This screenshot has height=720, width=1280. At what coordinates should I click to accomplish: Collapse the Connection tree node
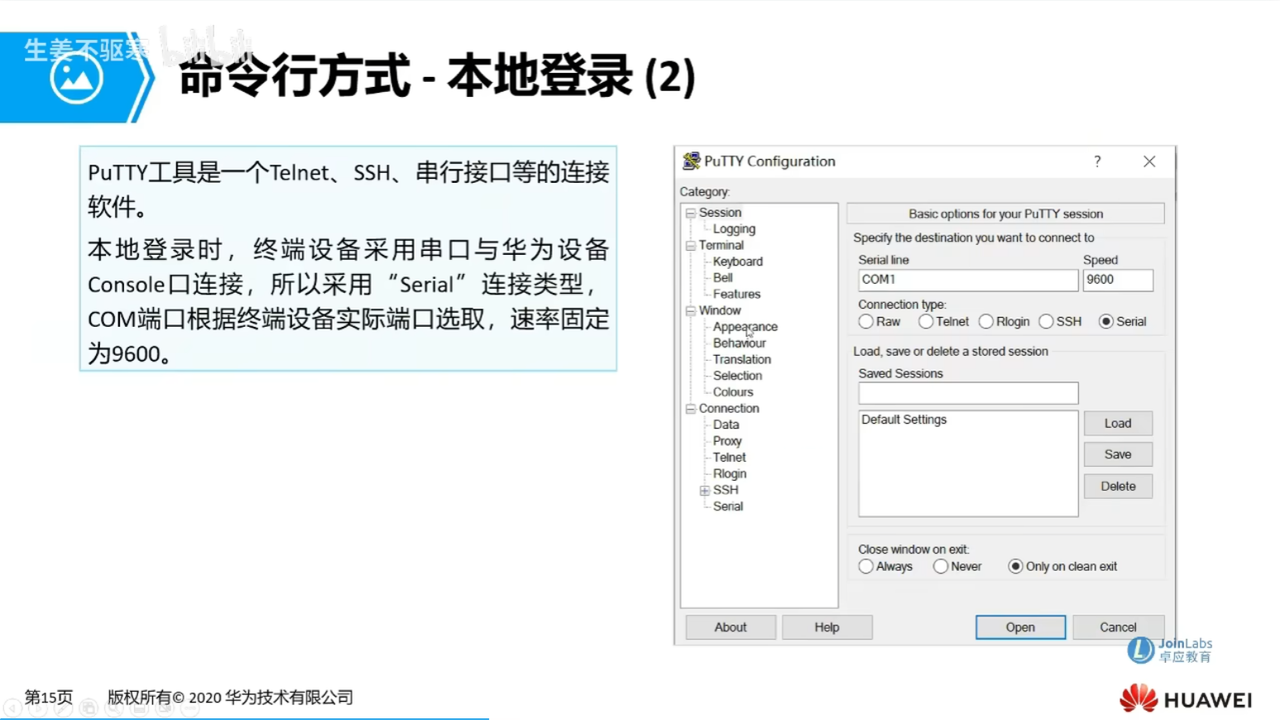(690, 409)
